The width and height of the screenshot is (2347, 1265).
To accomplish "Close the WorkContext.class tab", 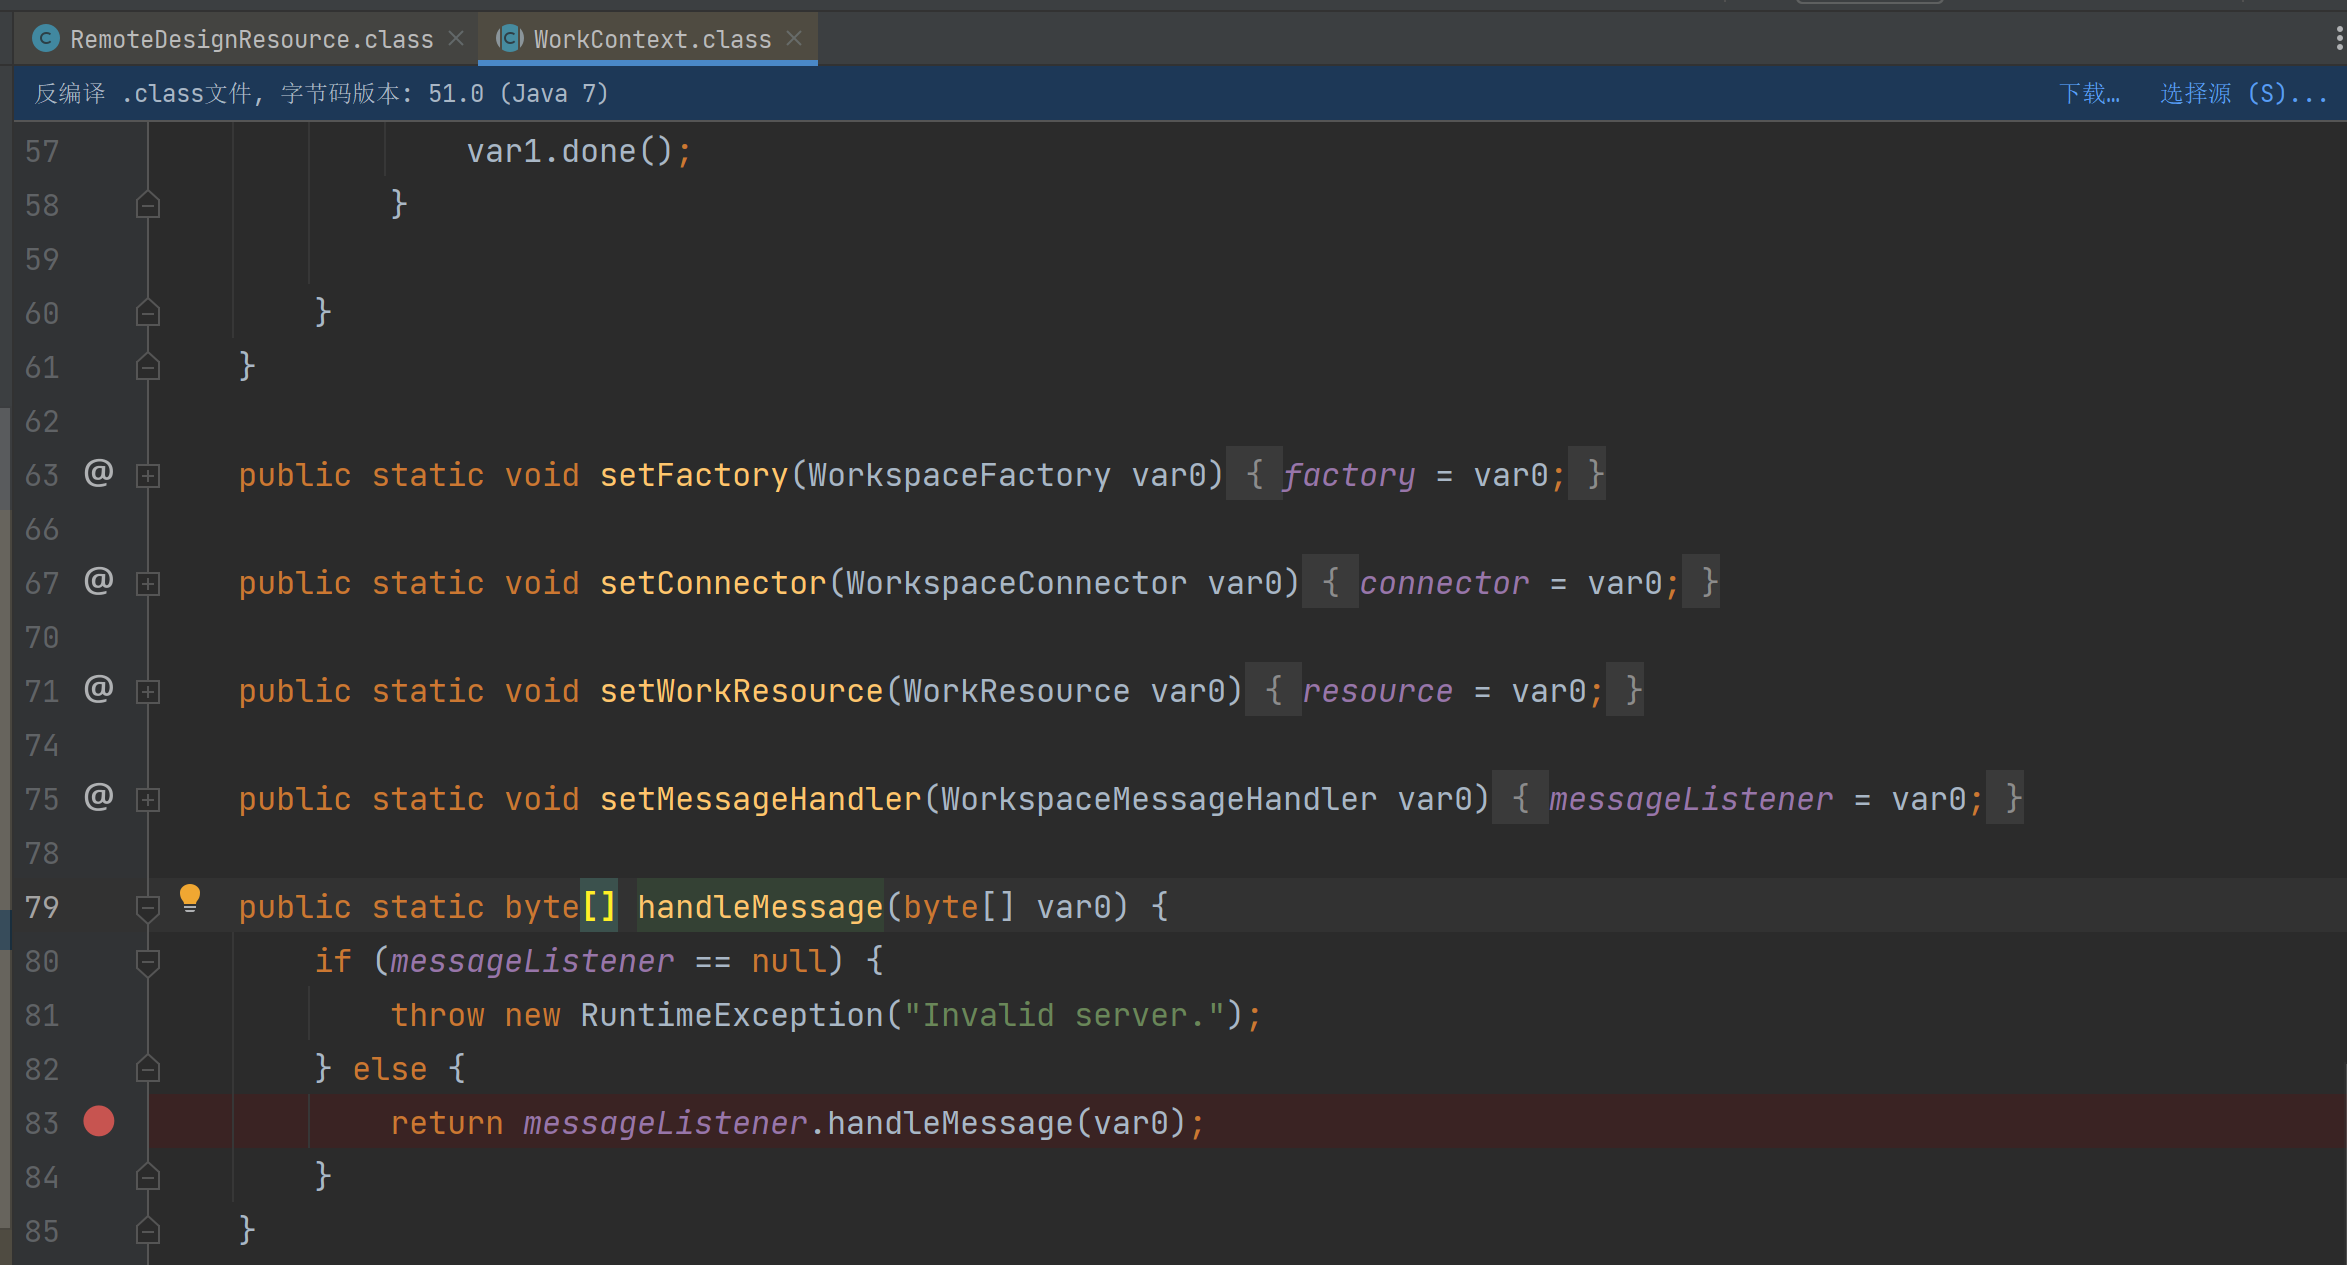I will (794, 38).
